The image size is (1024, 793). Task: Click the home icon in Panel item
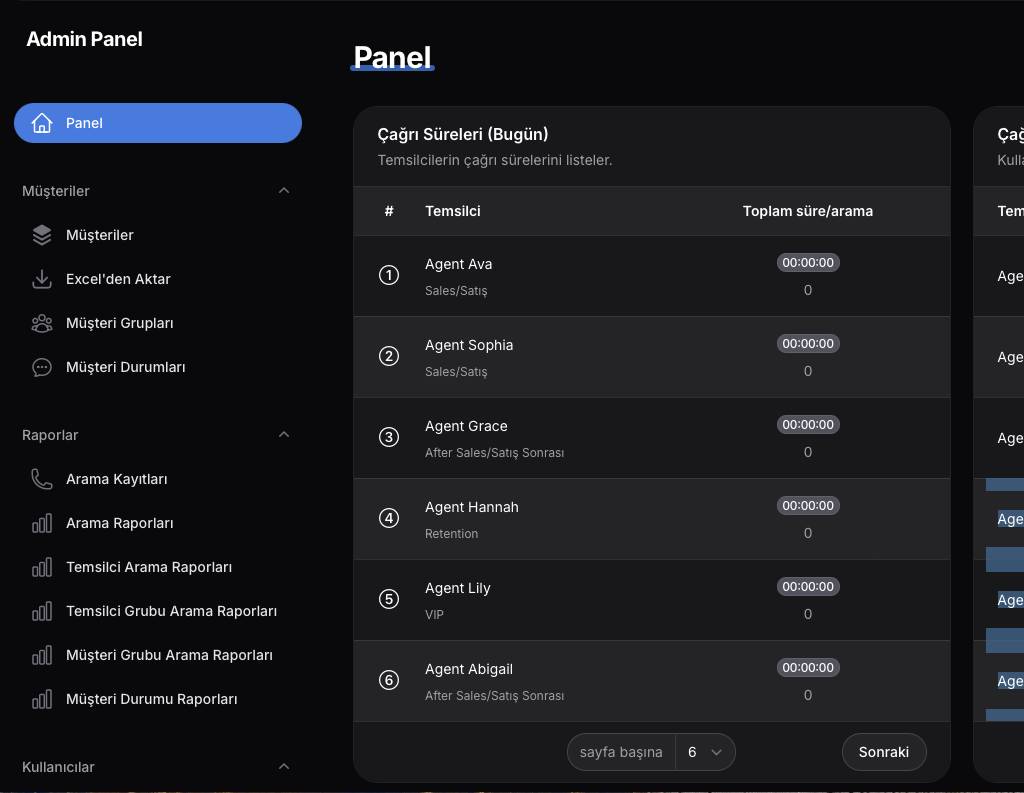click(x=42, y=123)
